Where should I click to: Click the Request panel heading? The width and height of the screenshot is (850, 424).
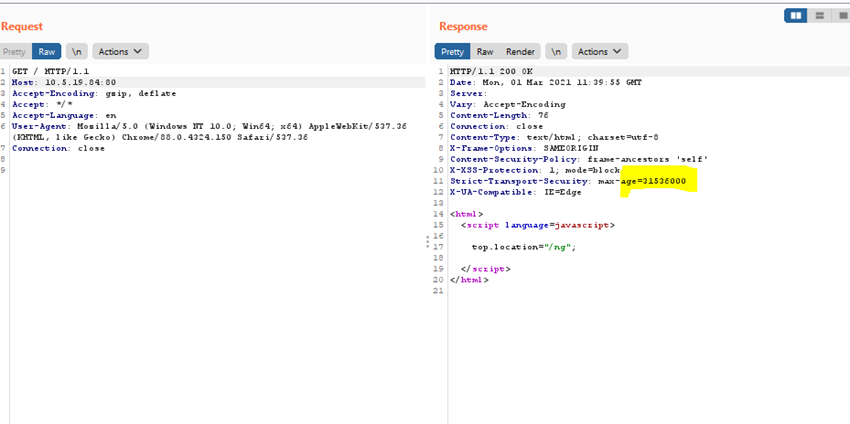[22, 26]
